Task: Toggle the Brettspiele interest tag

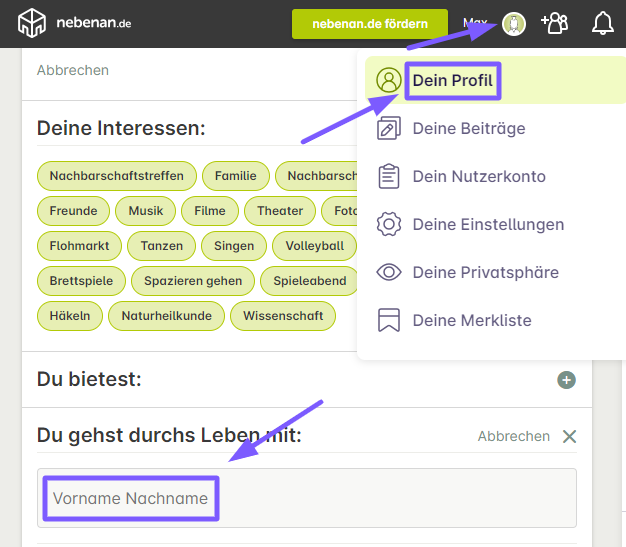Action: (81, 281)
